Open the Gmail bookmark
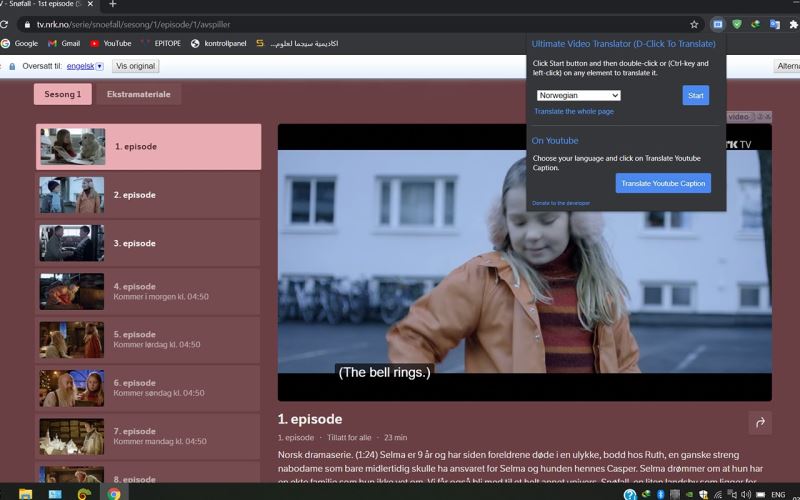This screenshot has width=800, height=500. (64, 43)
